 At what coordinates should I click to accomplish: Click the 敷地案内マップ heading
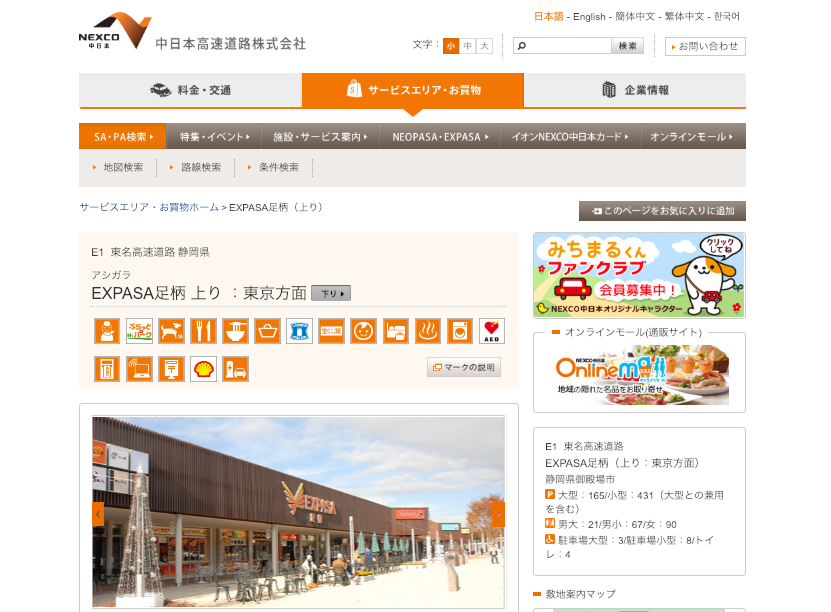click(580, 594)
